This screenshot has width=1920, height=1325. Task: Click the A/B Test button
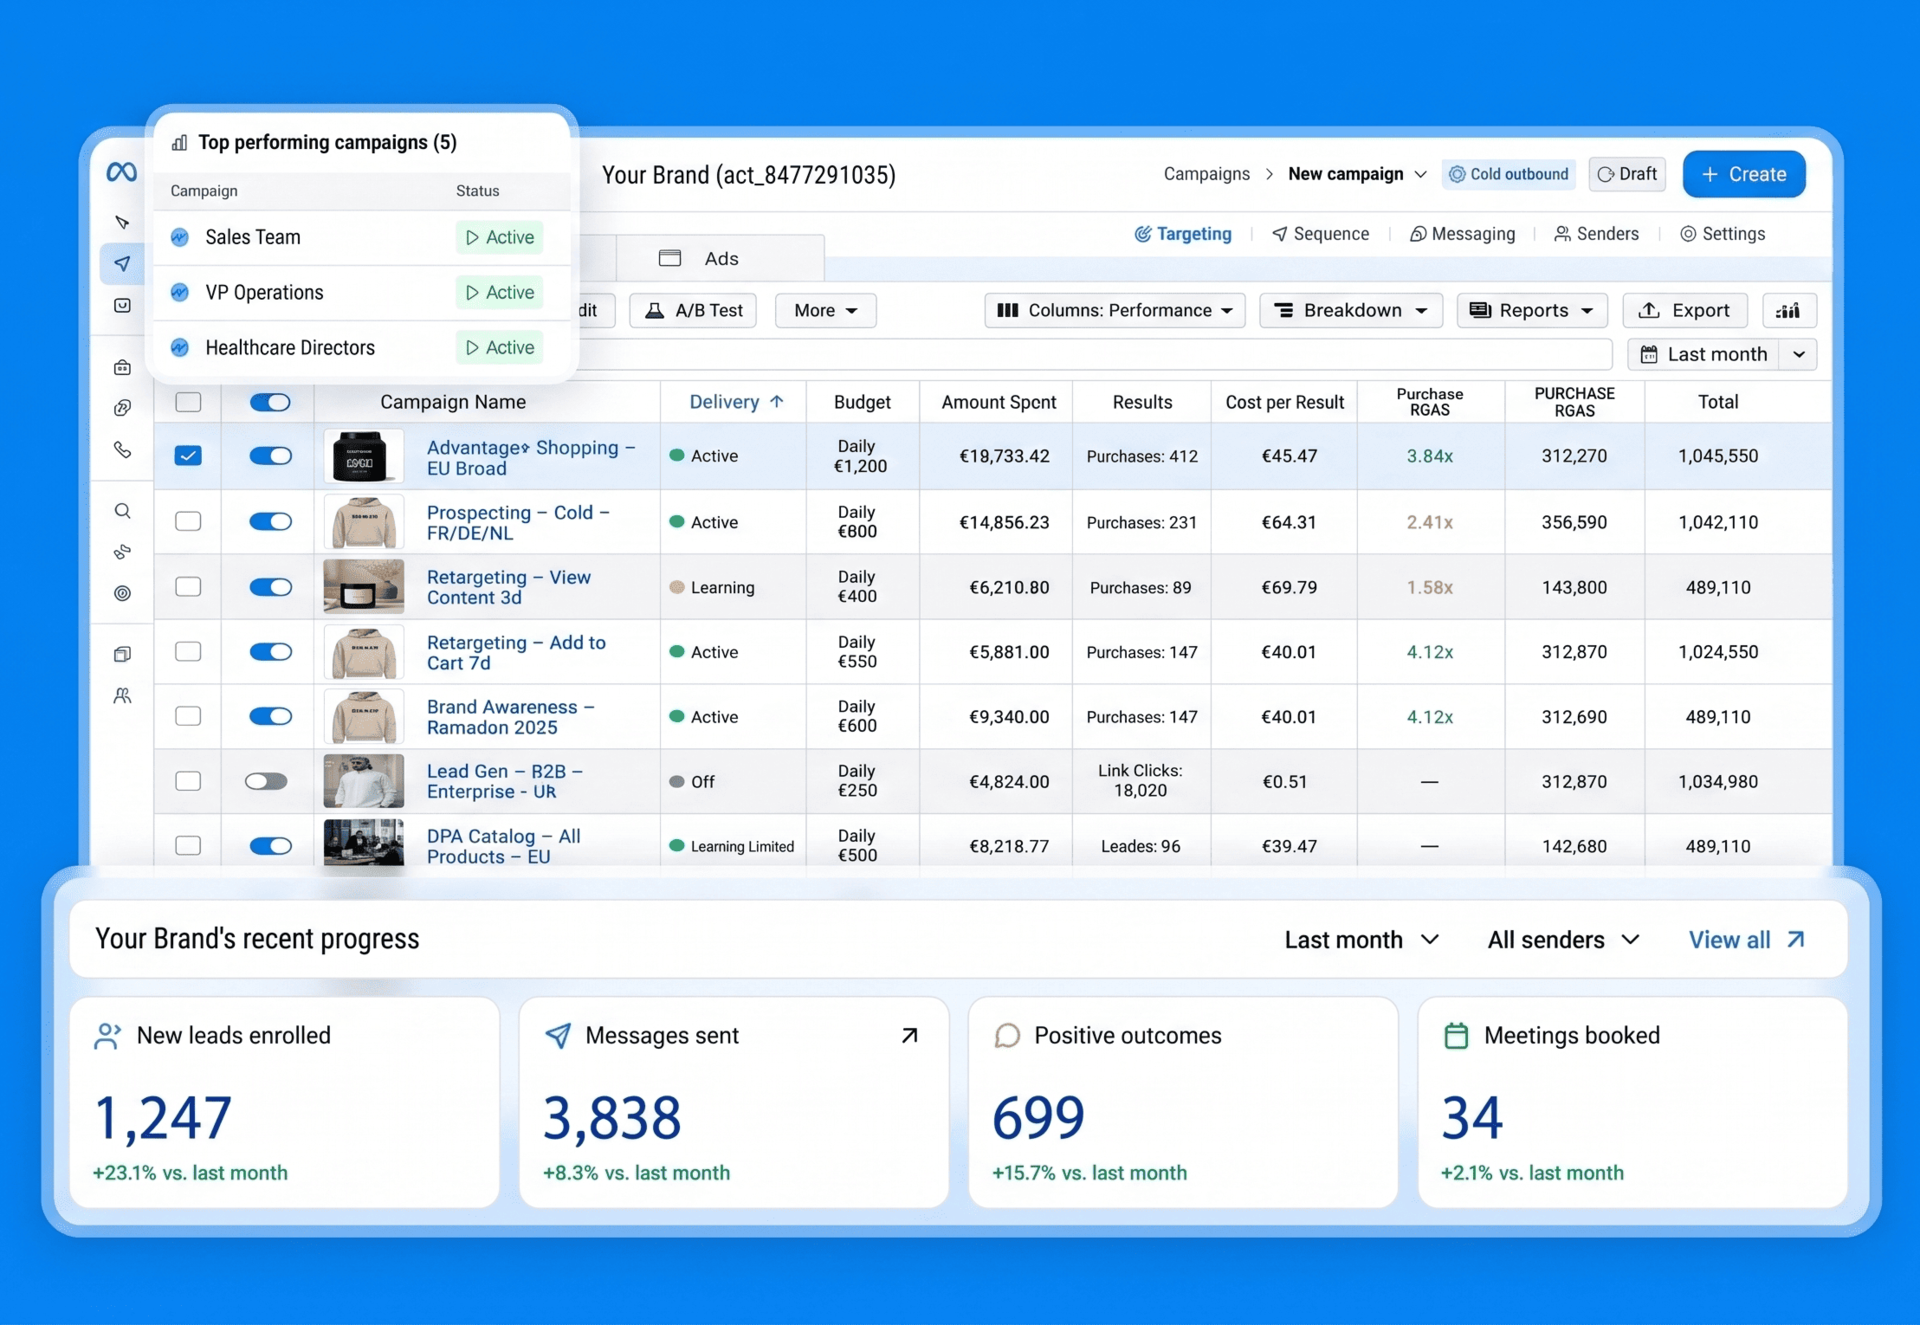(x=693, y=310)
